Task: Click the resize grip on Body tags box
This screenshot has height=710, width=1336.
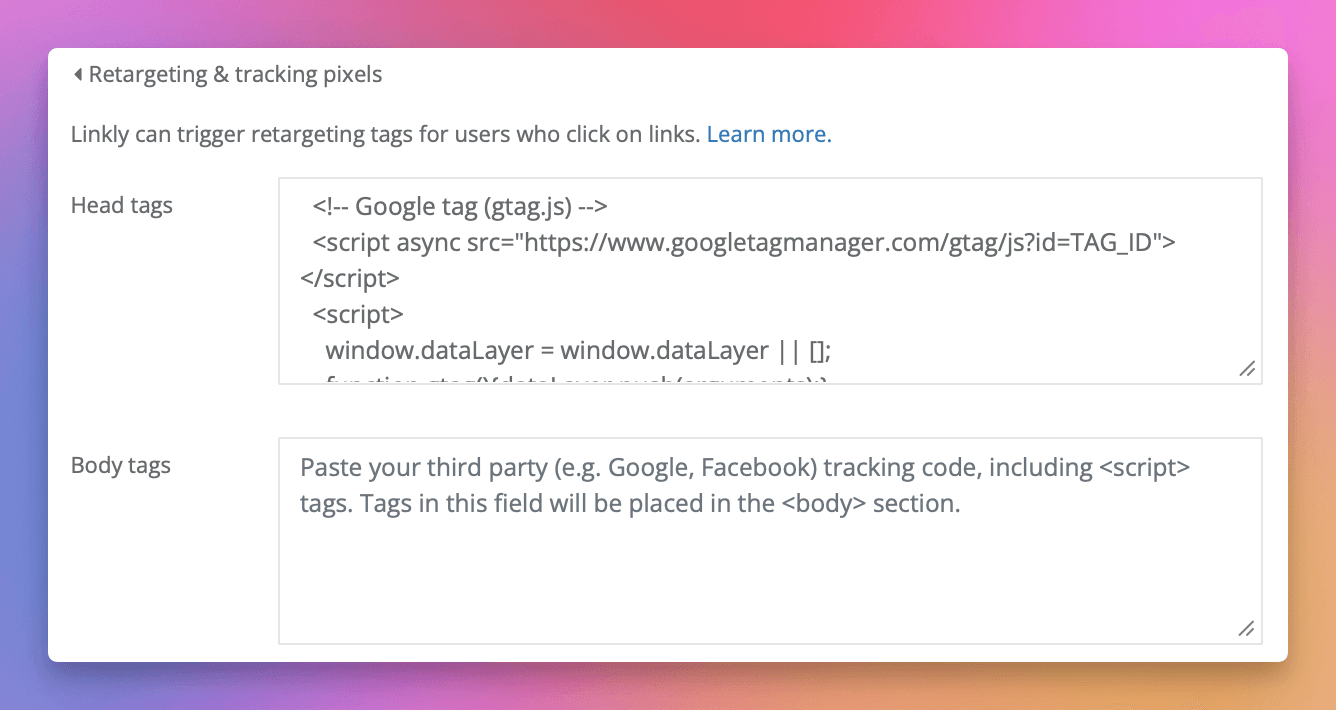Action: pyautogui.click(x=1247, y=629)
